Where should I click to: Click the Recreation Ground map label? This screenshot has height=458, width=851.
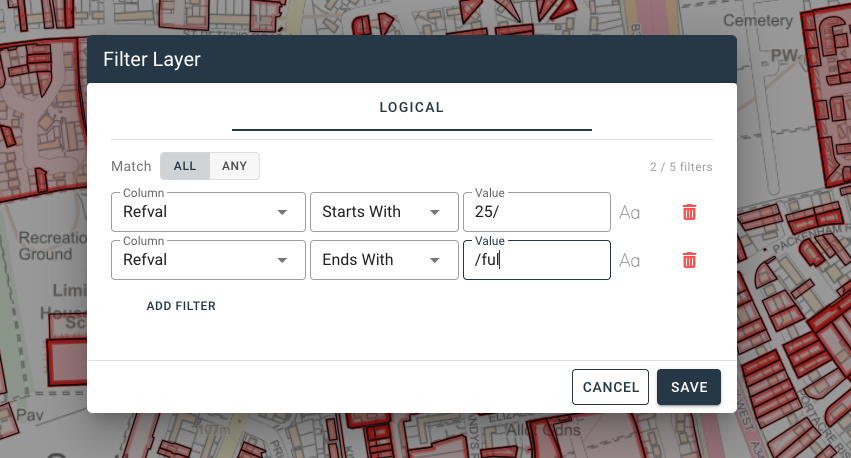46,247
